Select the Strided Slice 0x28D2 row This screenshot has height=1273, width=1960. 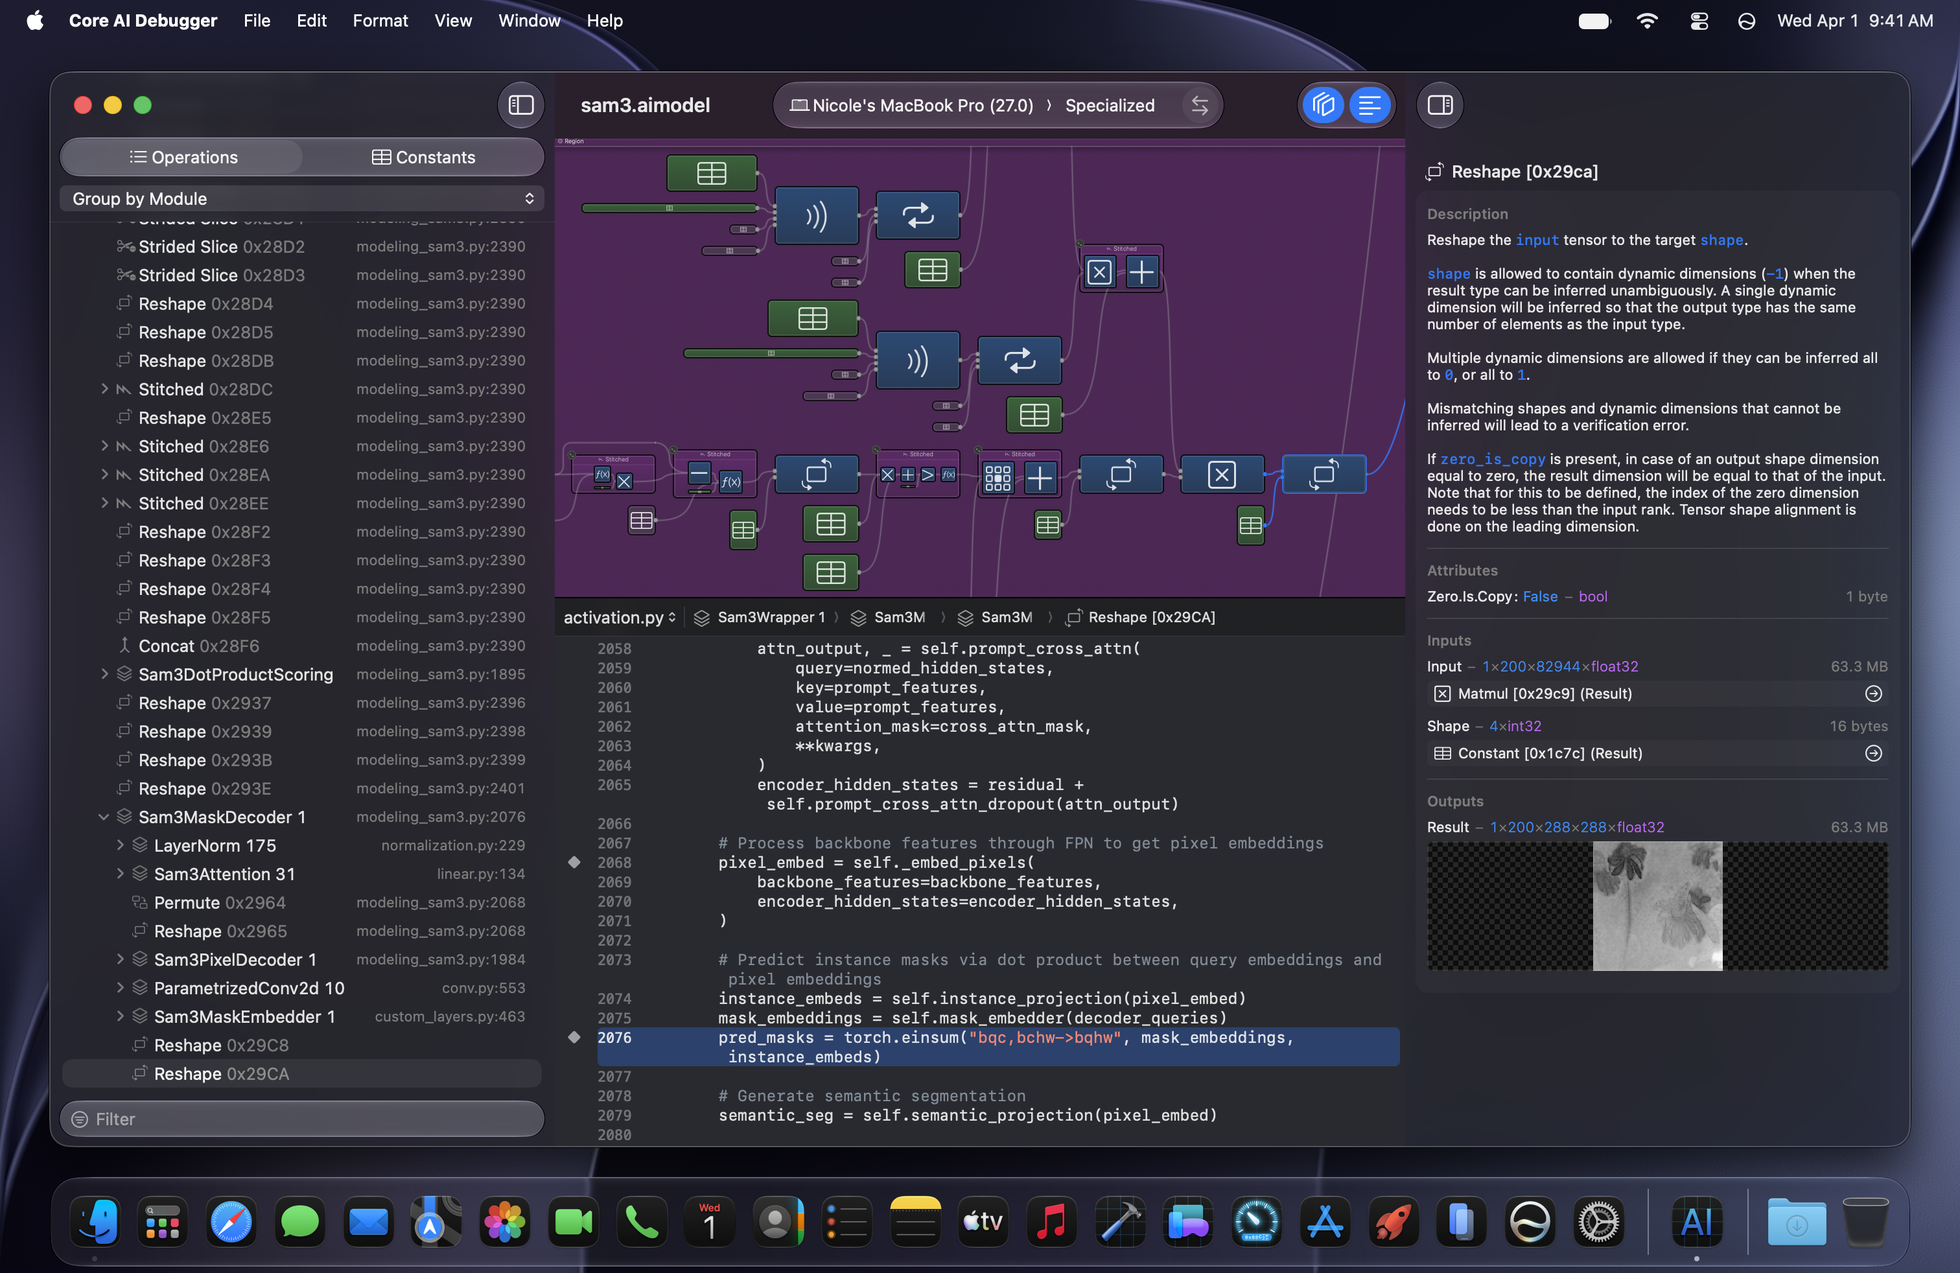pyautogui.click(x=302, y=246)
